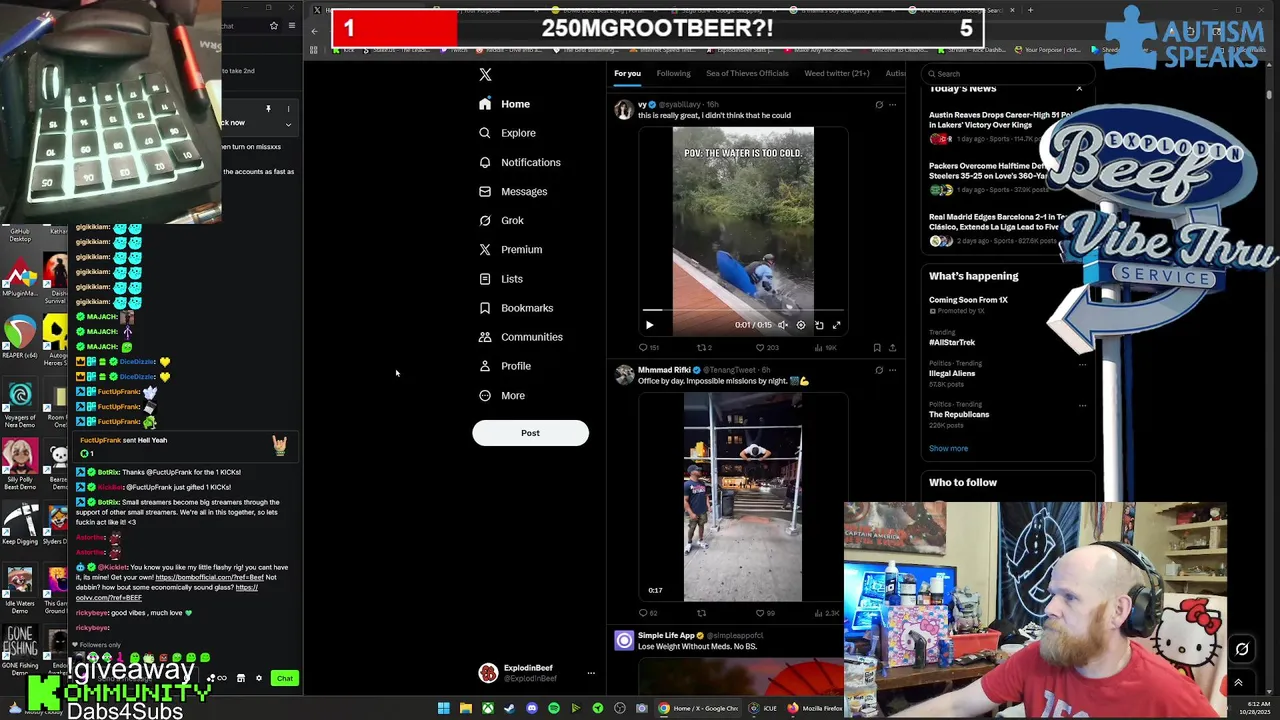Share the vy post
The height and width of the screenshot is (720, 1280).
(x=892, y=348)
